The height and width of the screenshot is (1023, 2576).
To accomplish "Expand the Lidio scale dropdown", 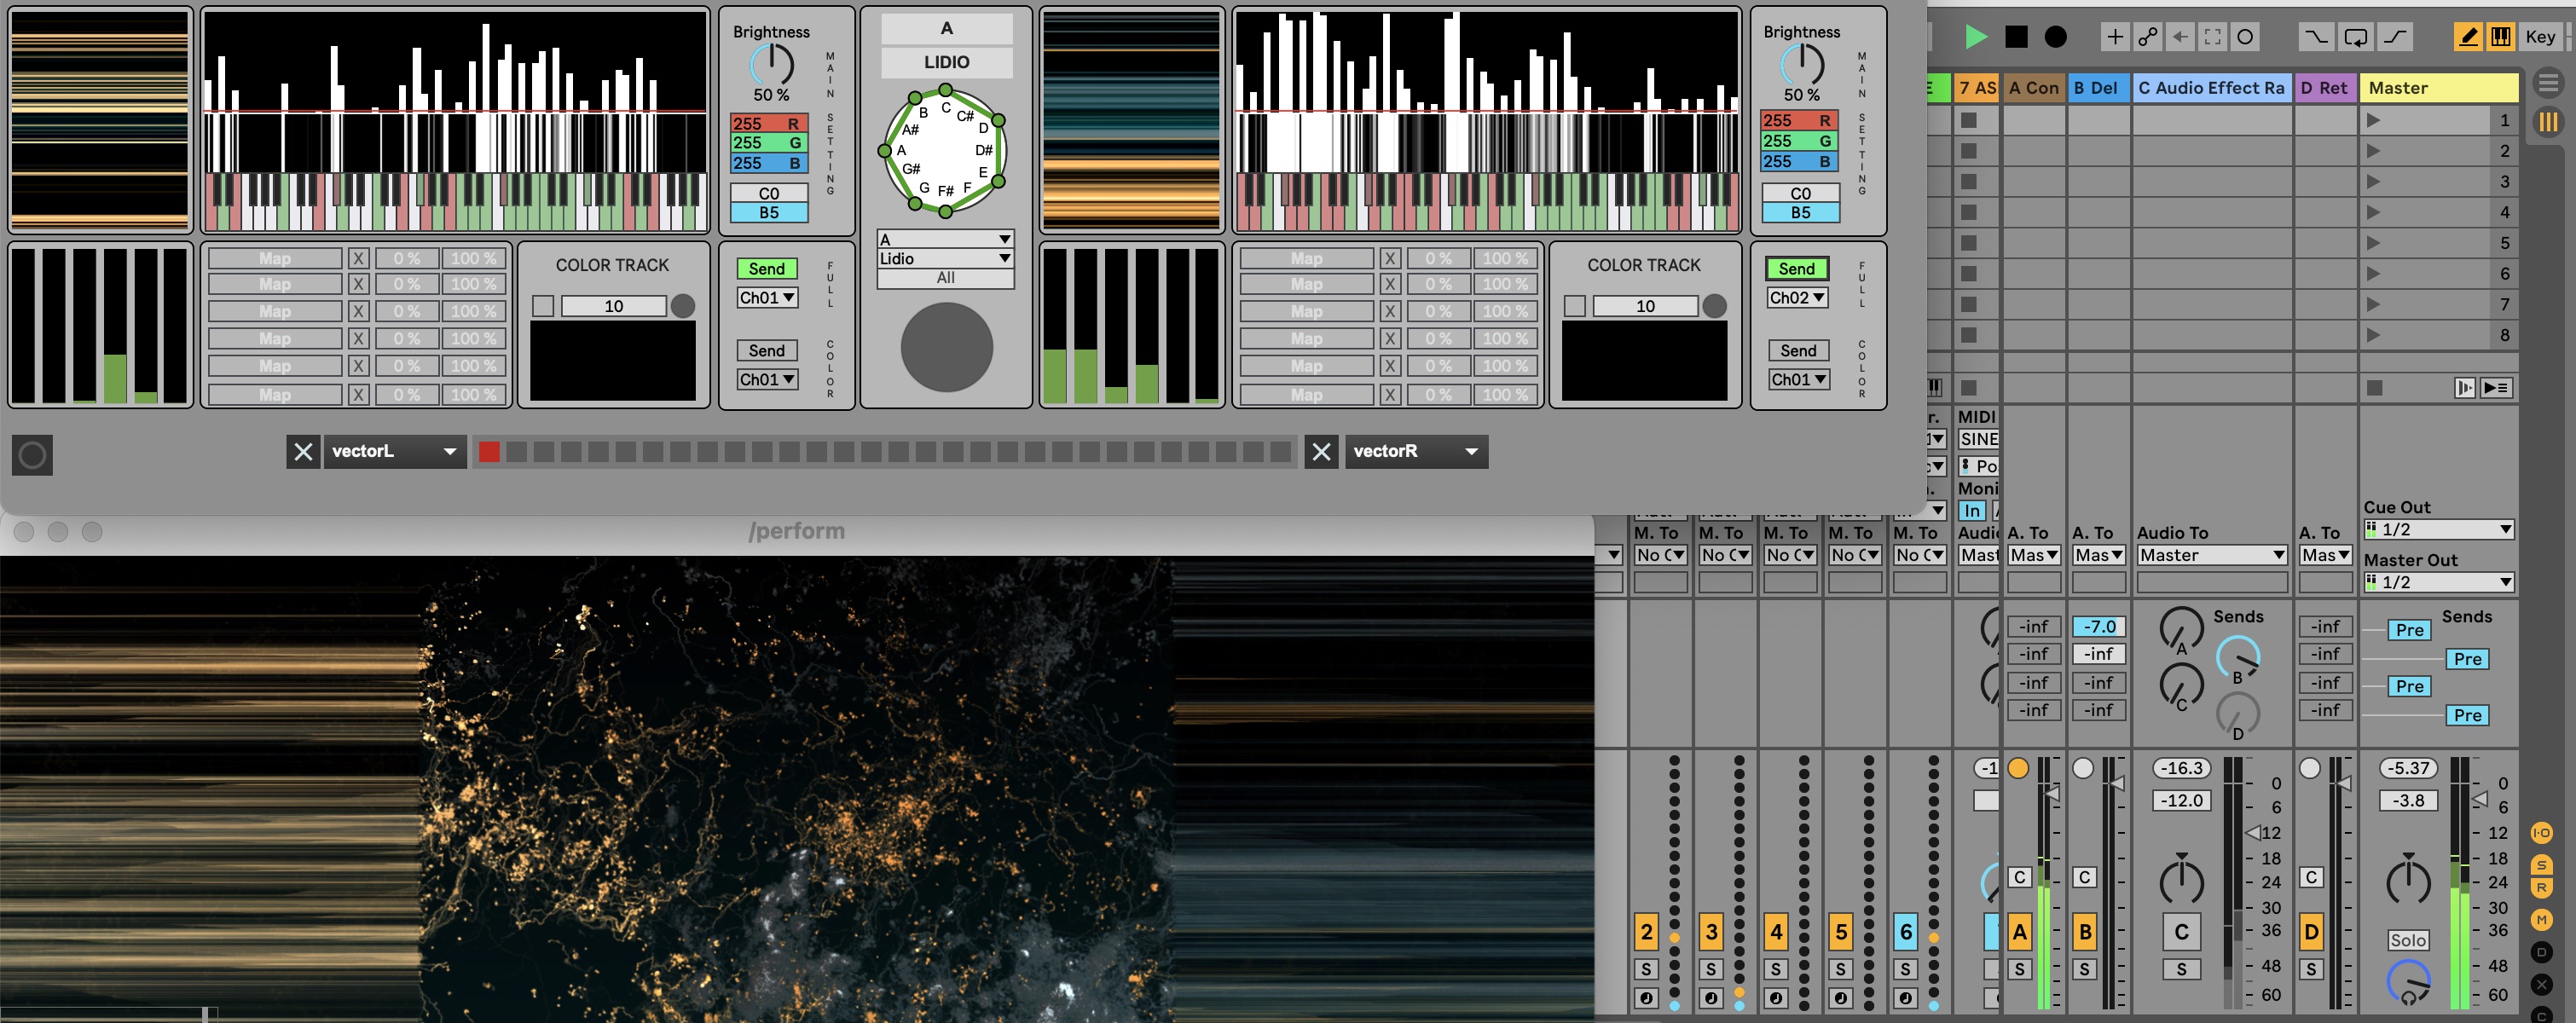I will (x=945, y=259).
